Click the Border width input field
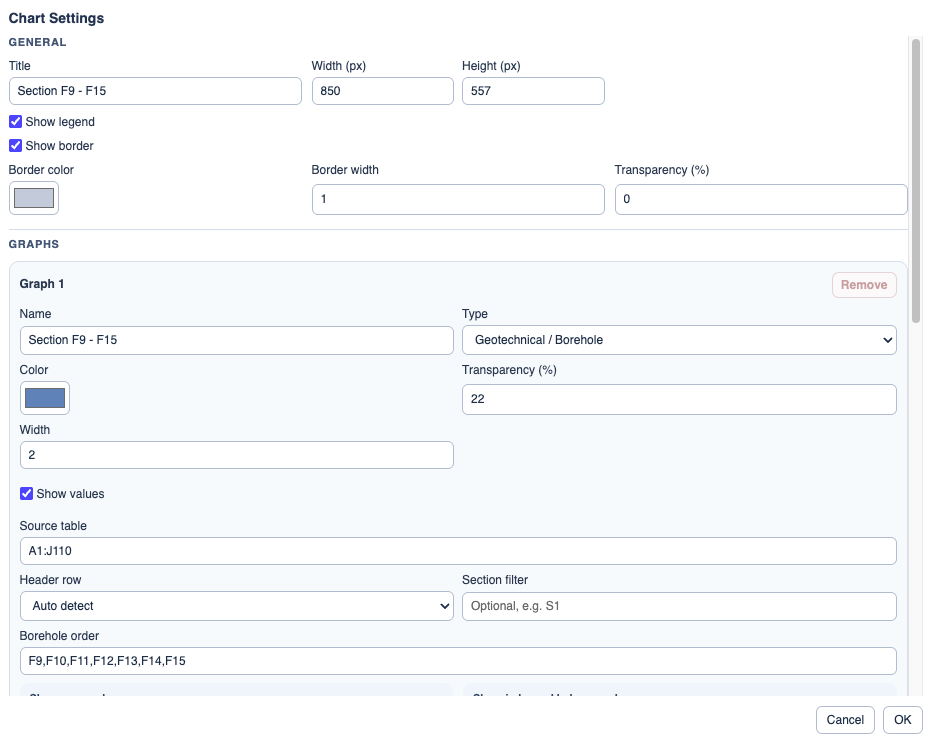This screenshot has height=743, width=931. [458, 199]
